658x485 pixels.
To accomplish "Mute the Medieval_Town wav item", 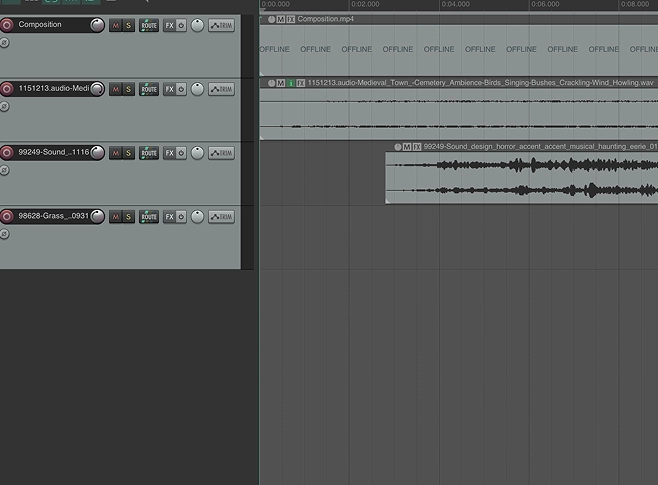I will (281, 83).
